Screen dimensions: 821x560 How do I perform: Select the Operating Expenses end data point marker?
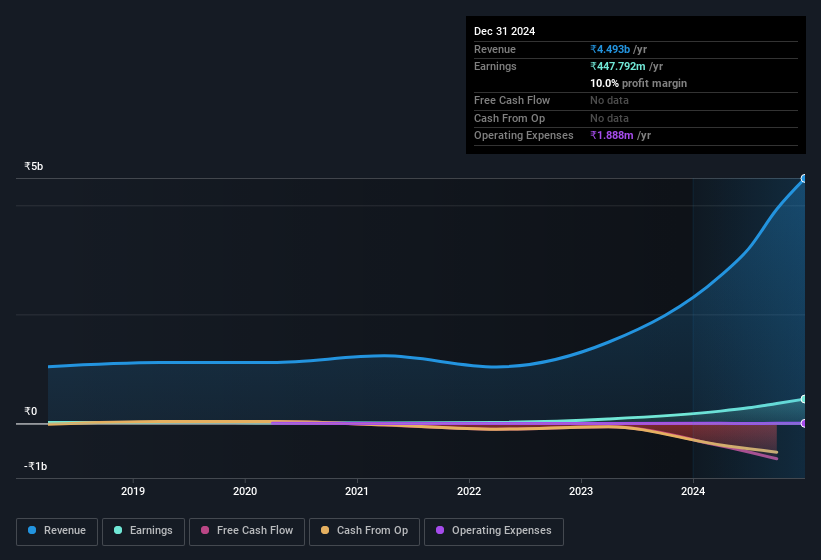(x=804, y=423)
